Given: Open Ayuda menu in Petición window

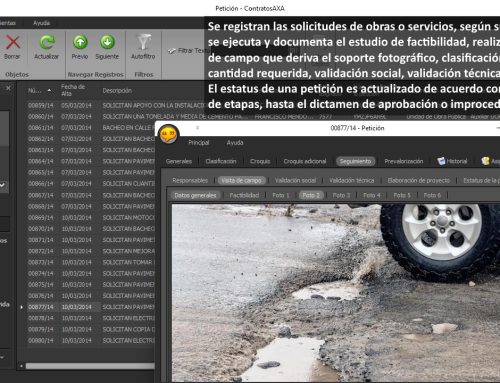Looking at the screenshot, I should [235, 143].
